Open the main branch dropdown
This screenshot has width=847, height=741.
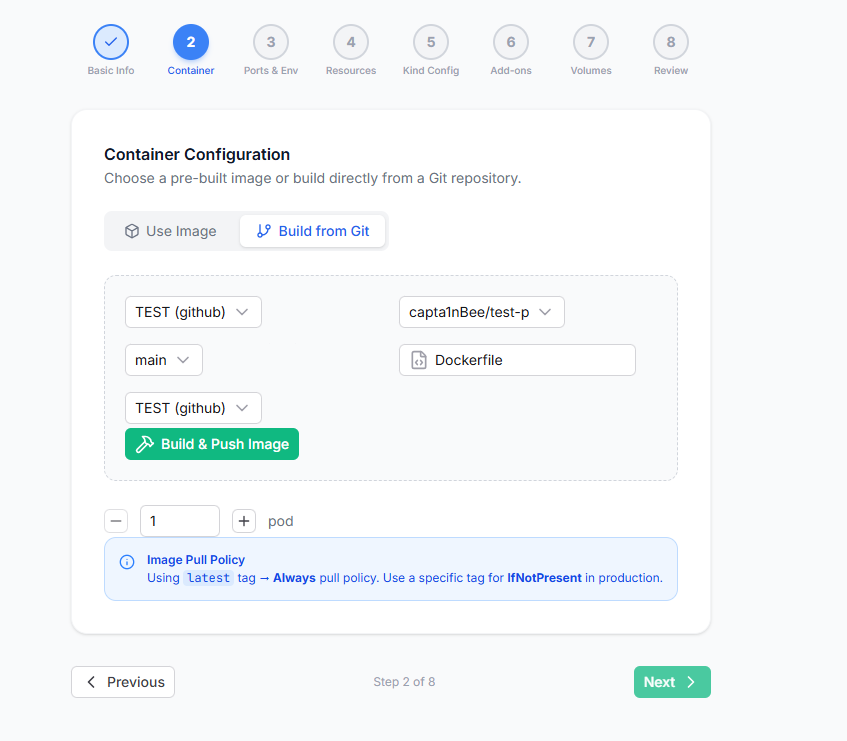coord(164,360)
